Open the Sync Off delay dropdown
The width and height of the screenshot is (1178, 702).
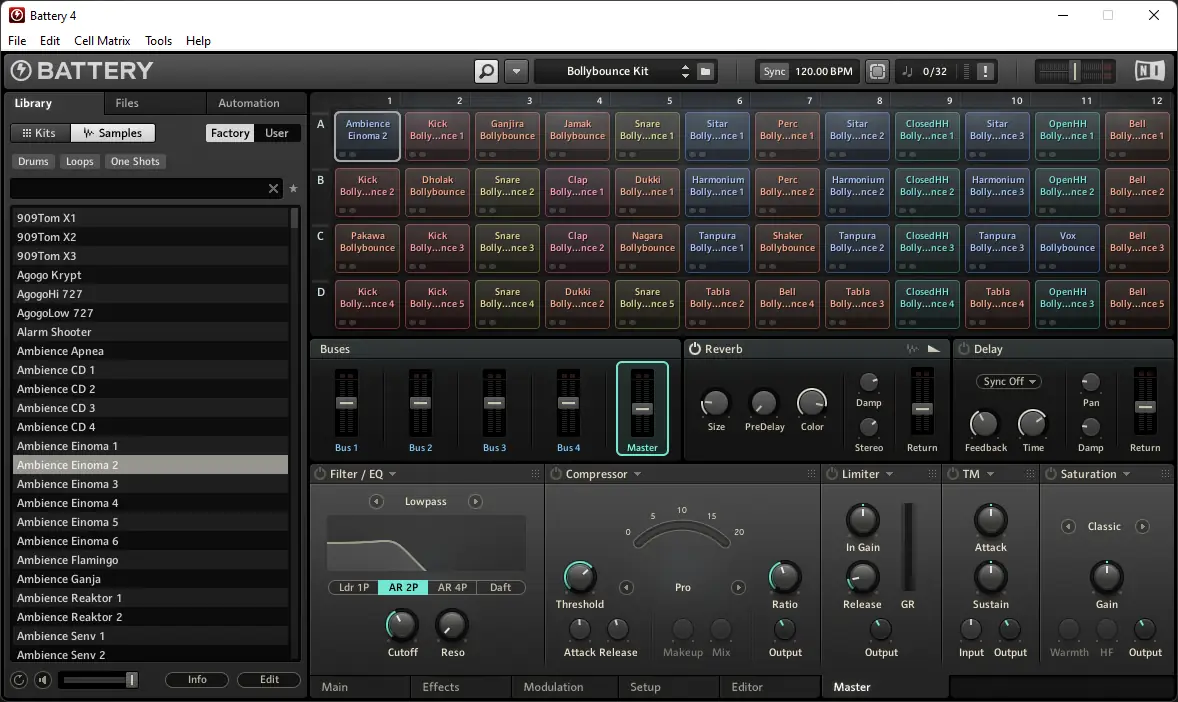click(1008, 381)
